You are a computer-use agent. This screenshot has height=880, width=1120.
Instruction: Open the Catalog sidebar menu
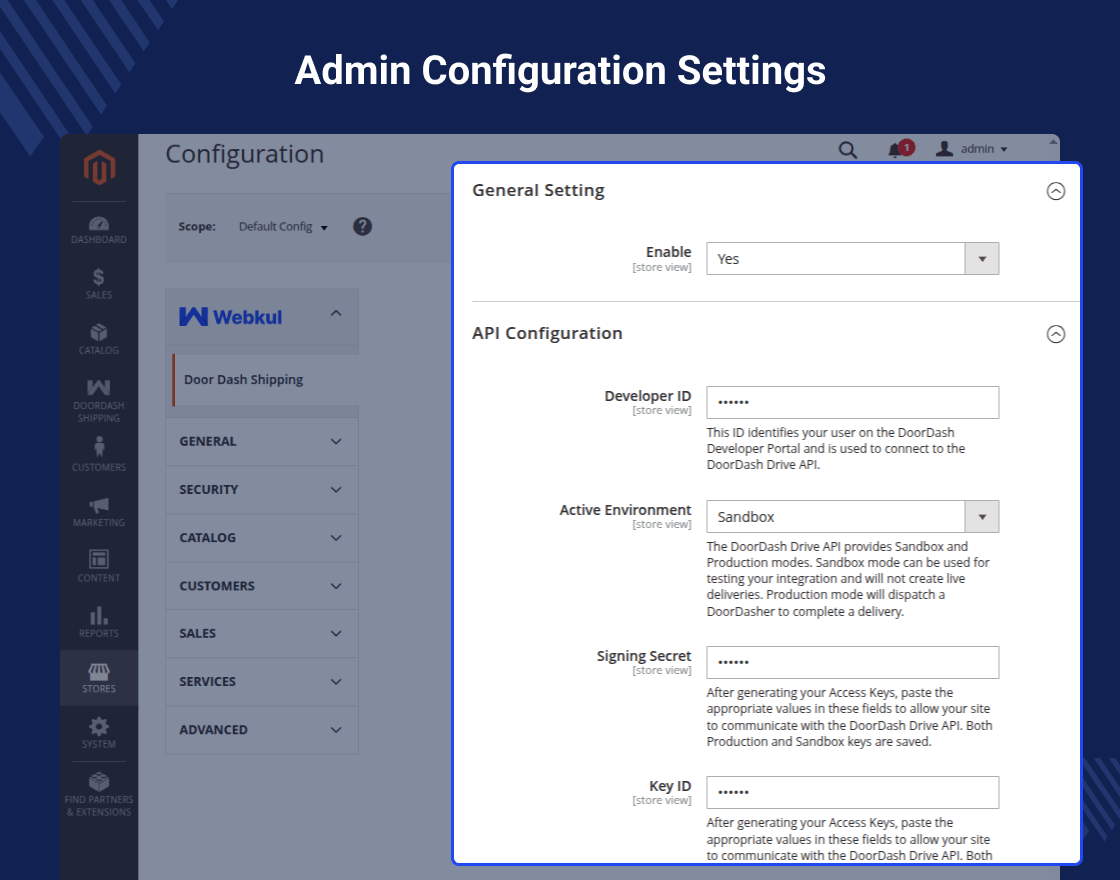(x=99, y=340)
